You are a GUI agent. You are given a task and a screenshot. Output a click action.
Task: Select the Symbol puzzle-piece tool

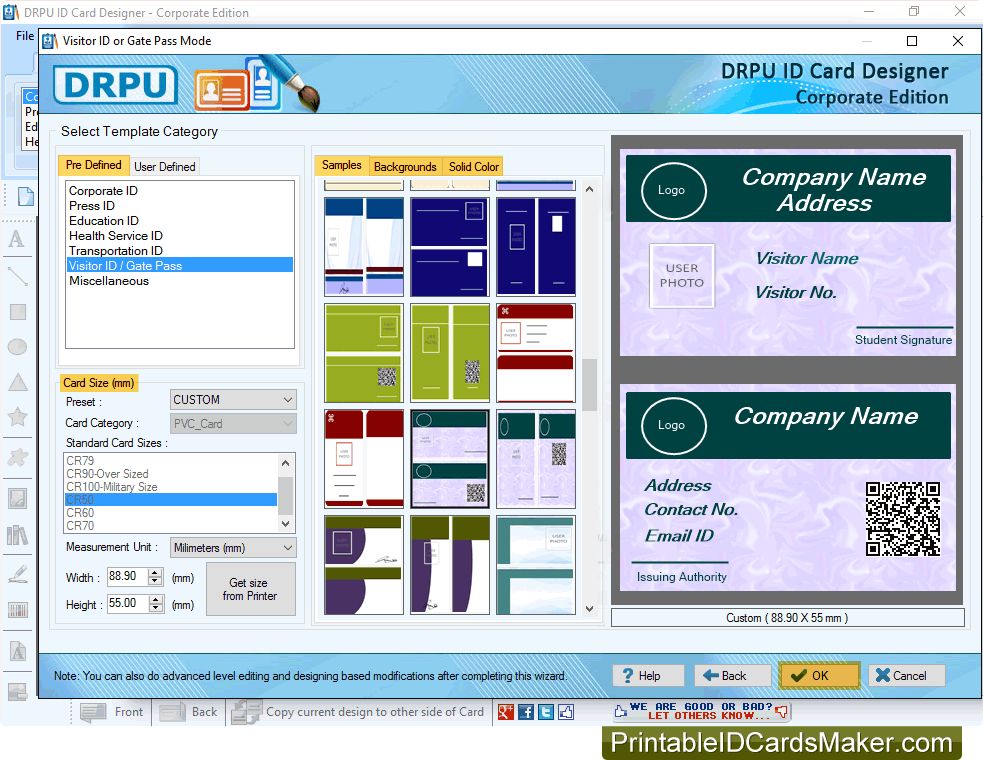pos(18,457)
